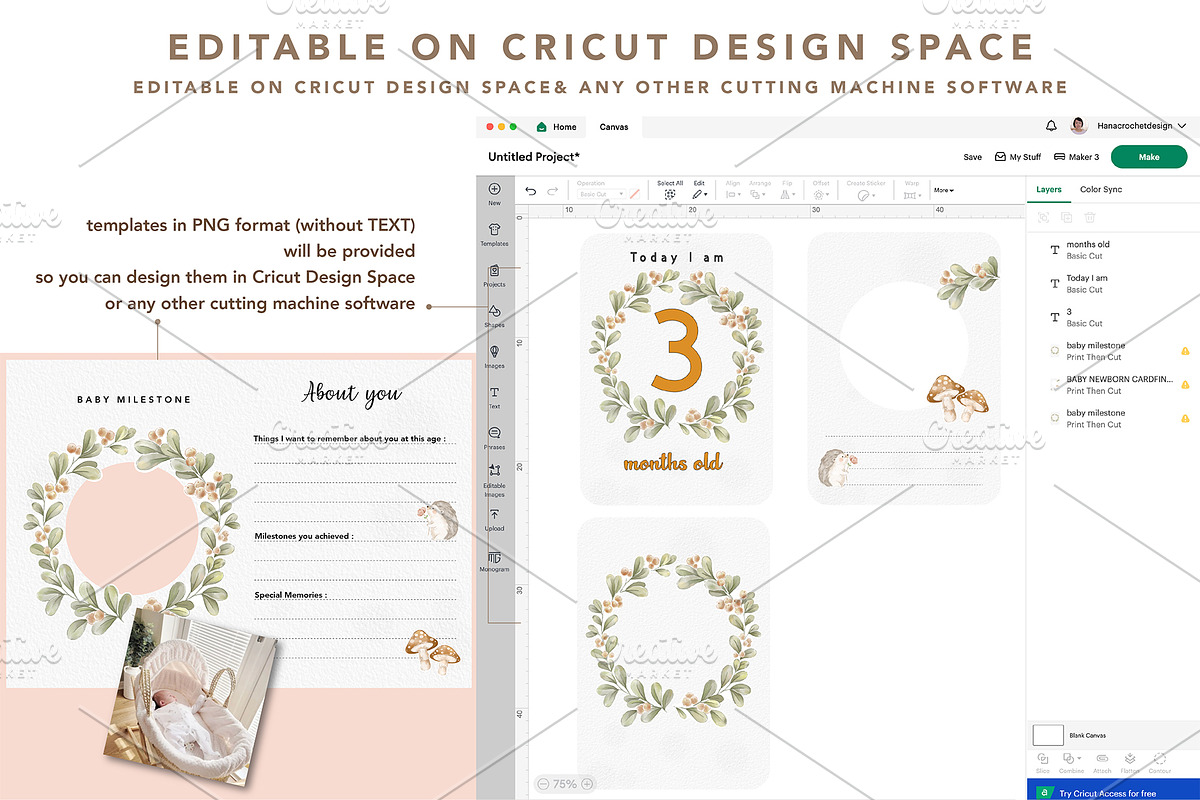
Task: Redo the last action
Action: 552,191
